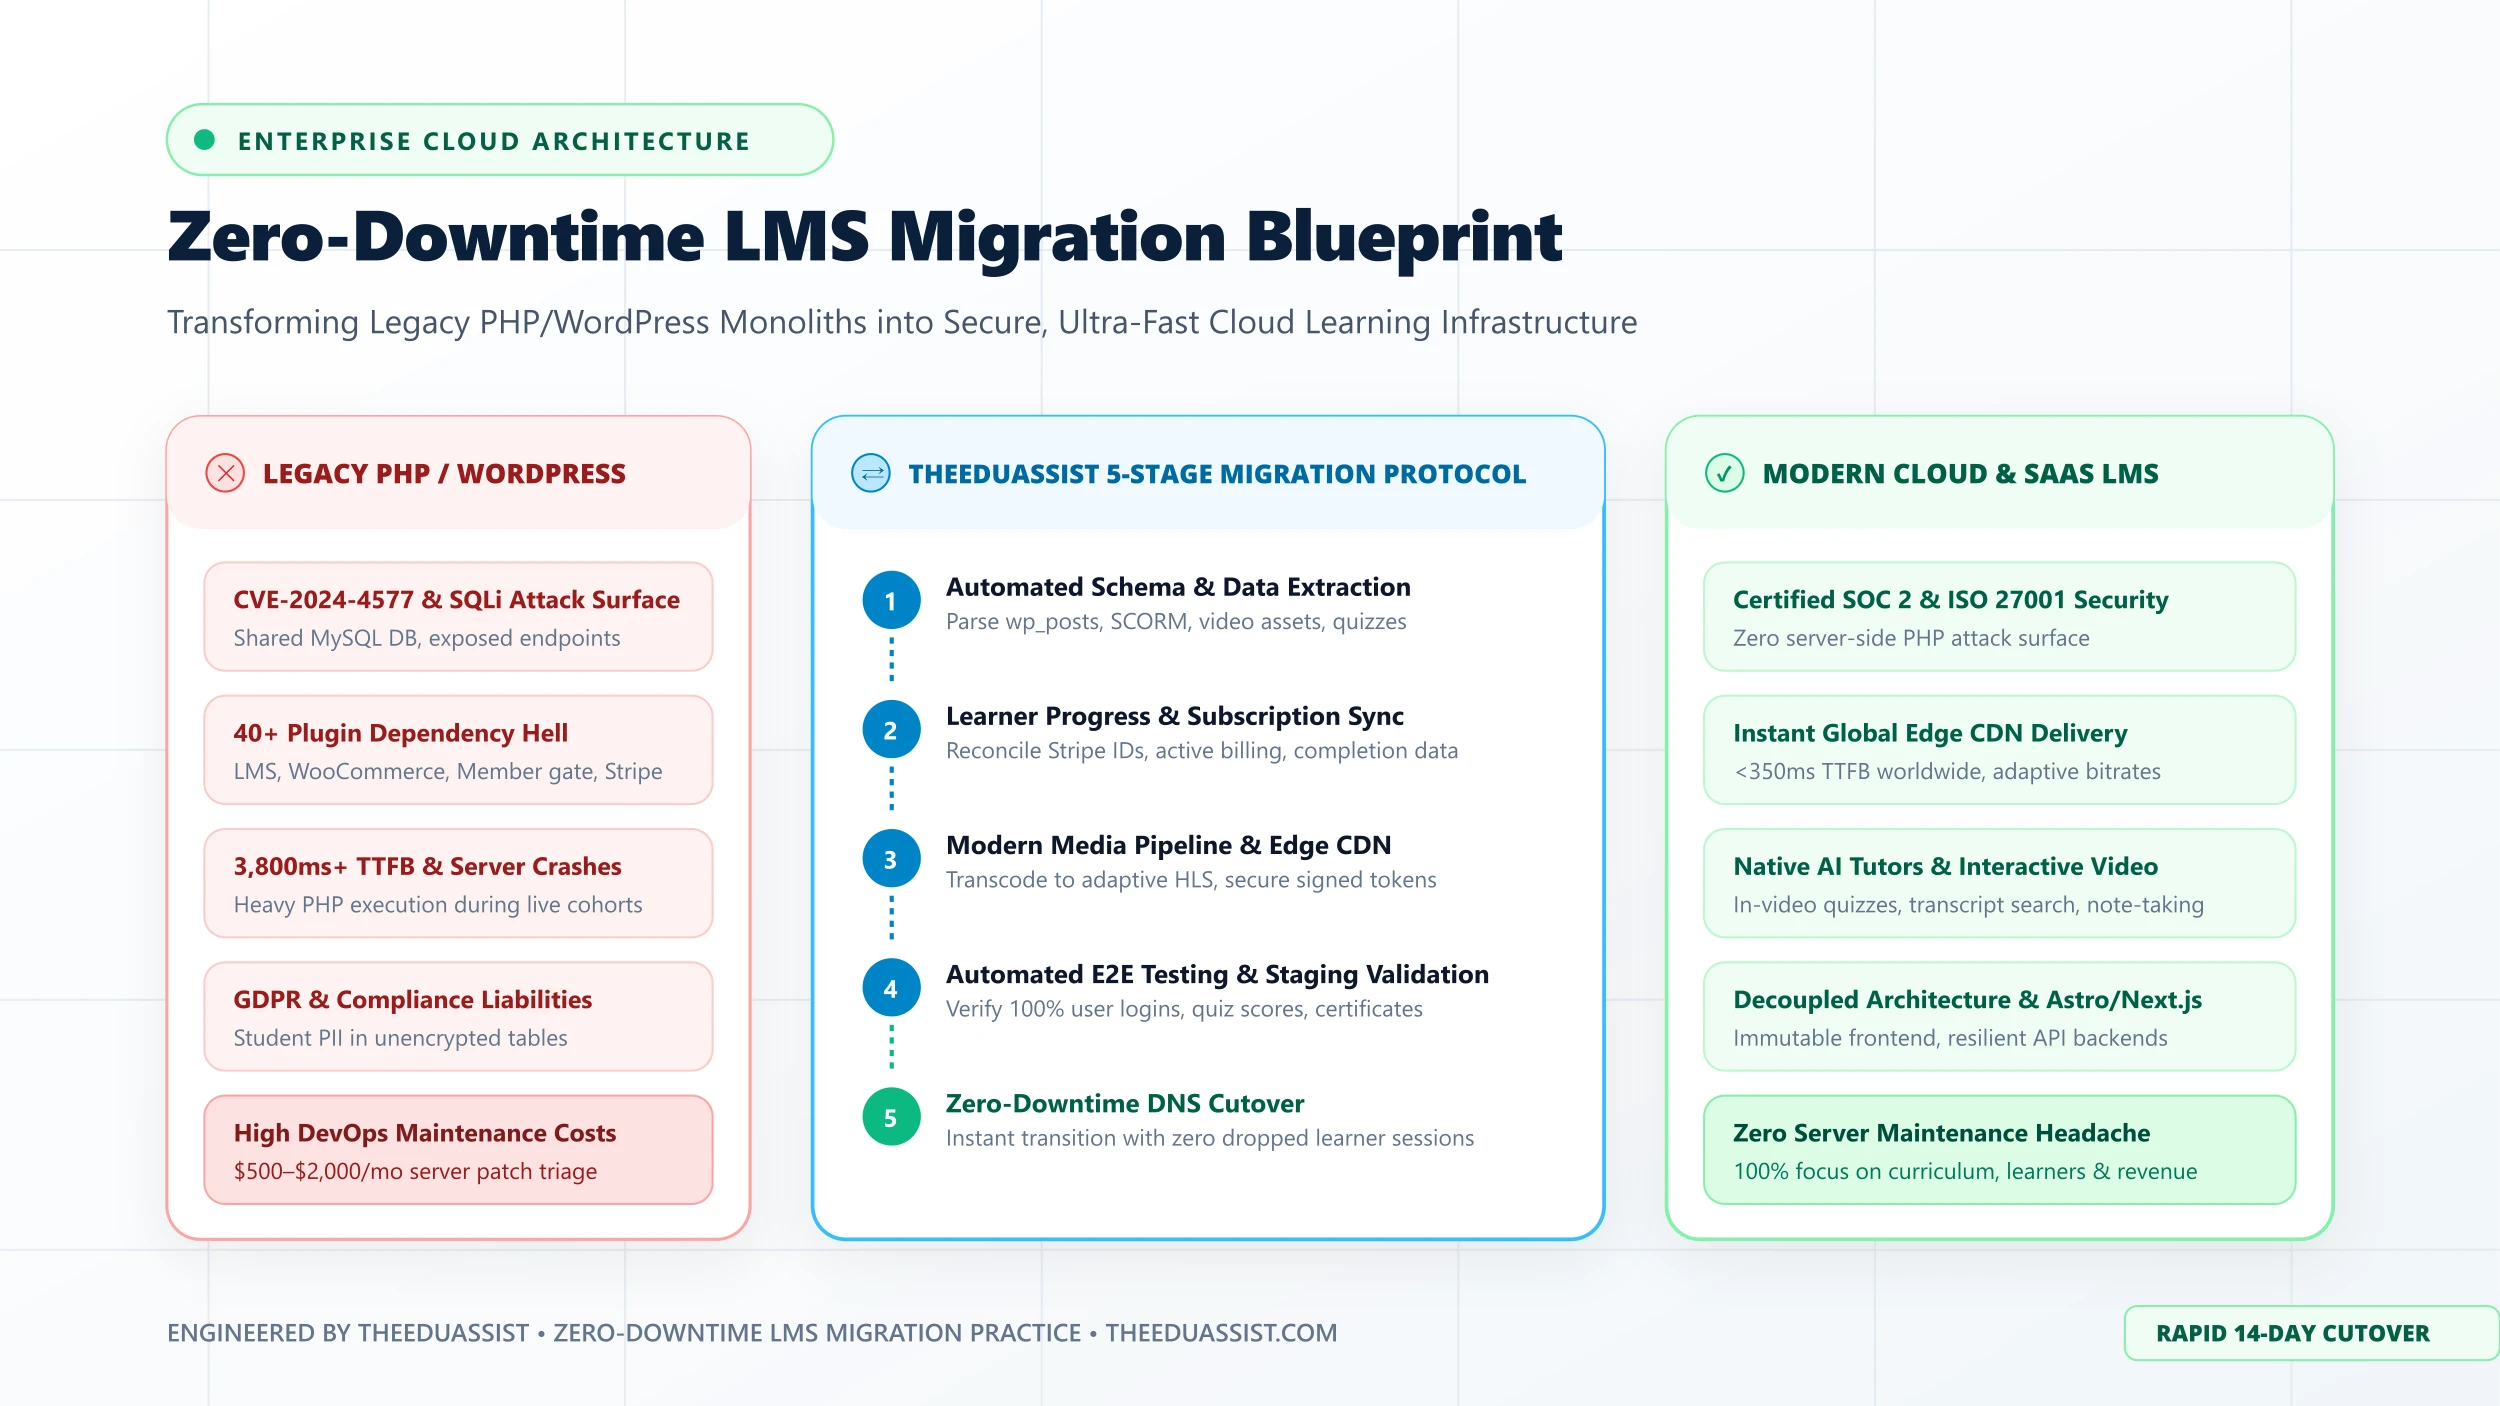Click '100% focus on curriculum, learners & revenue'
This screenshot has height=1406, width=2500.
click(x=1965, y=1171)
